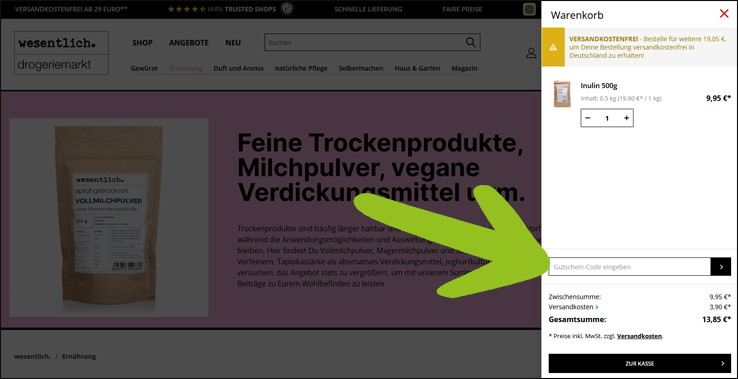
Task: Select the Magazin category
Action: tap(465, 68)
